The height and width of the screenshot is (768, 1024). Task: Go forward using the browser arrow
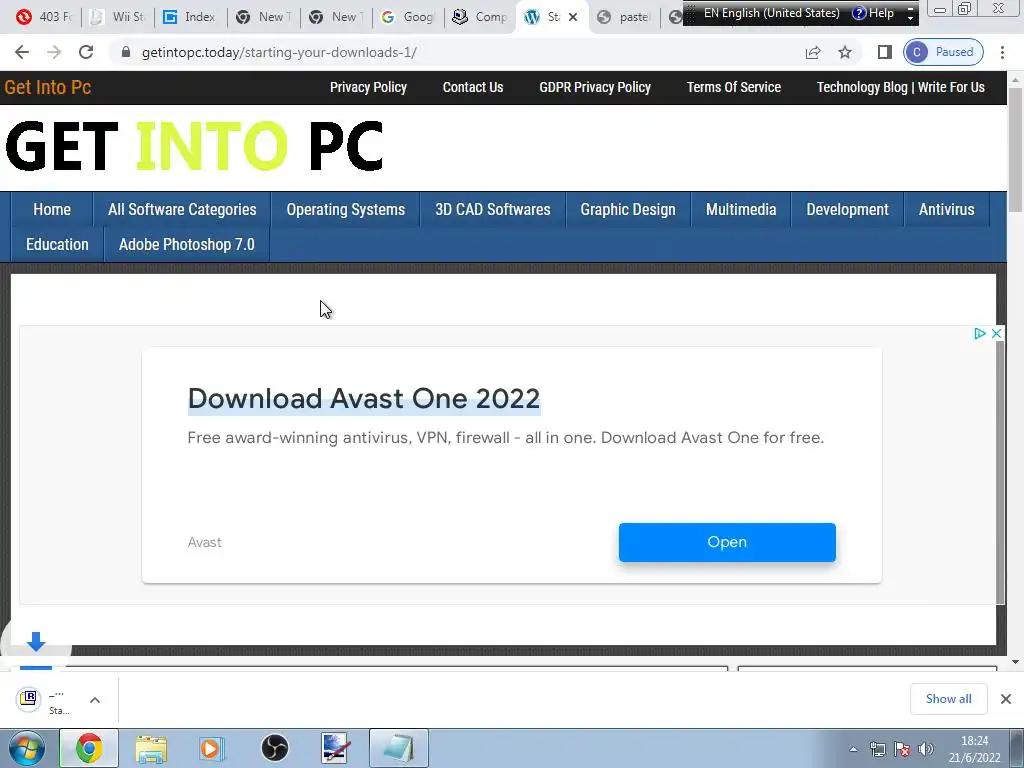54,52
